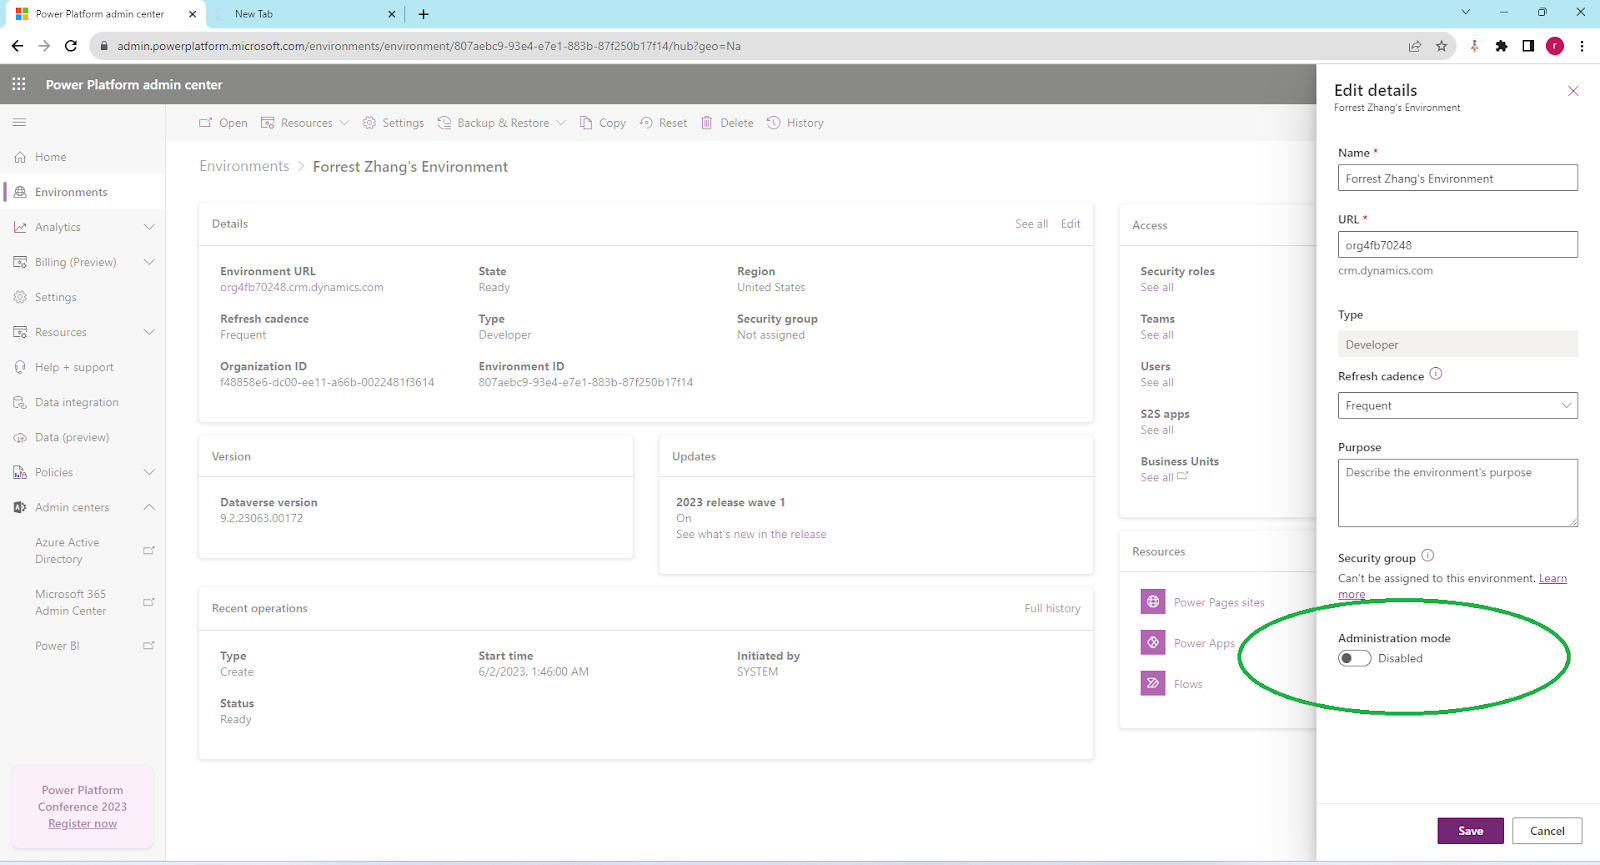Go back in browser history
The height and width of the screenshot is (865, 1600).
tap(17, 46)
